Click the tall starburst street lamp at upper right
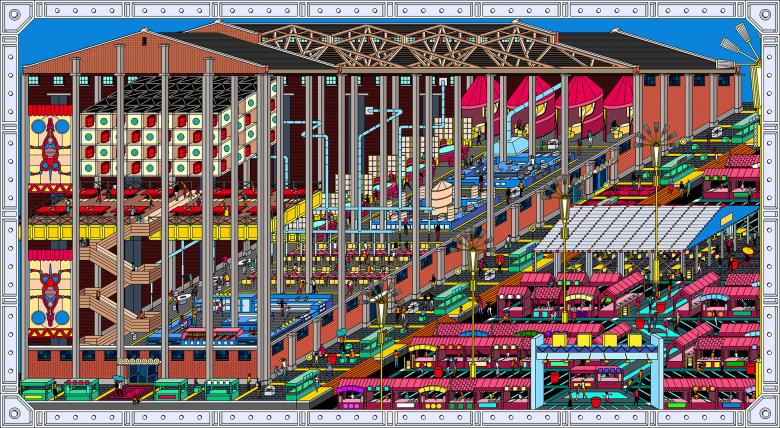Image resolution: width=780 pixels, height=428 pixels. 656,140
